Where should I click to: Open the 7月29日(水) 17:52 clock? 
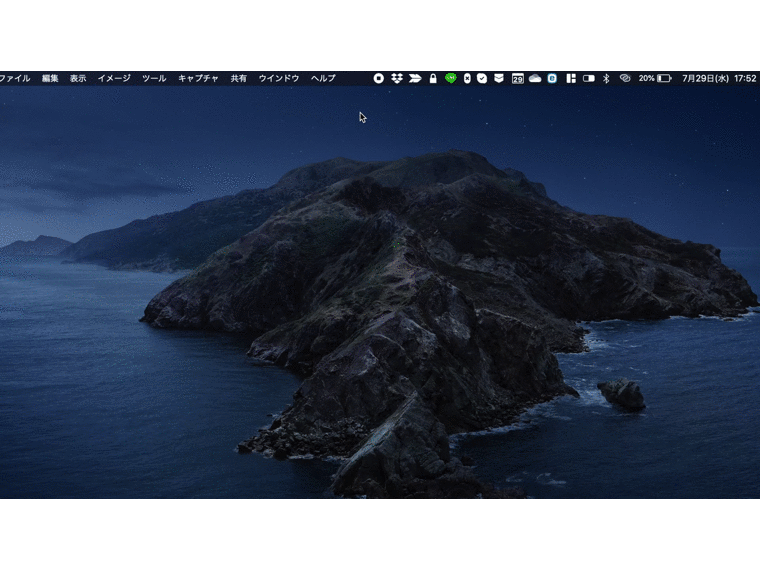pyautogui.click(x=719, y=78)
